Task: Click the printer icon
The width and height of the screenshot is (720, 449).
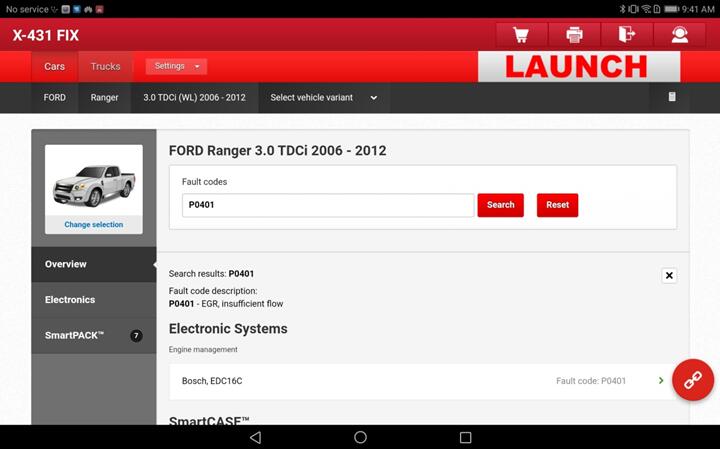Action: pyautogui.click(x=574, y=35)
